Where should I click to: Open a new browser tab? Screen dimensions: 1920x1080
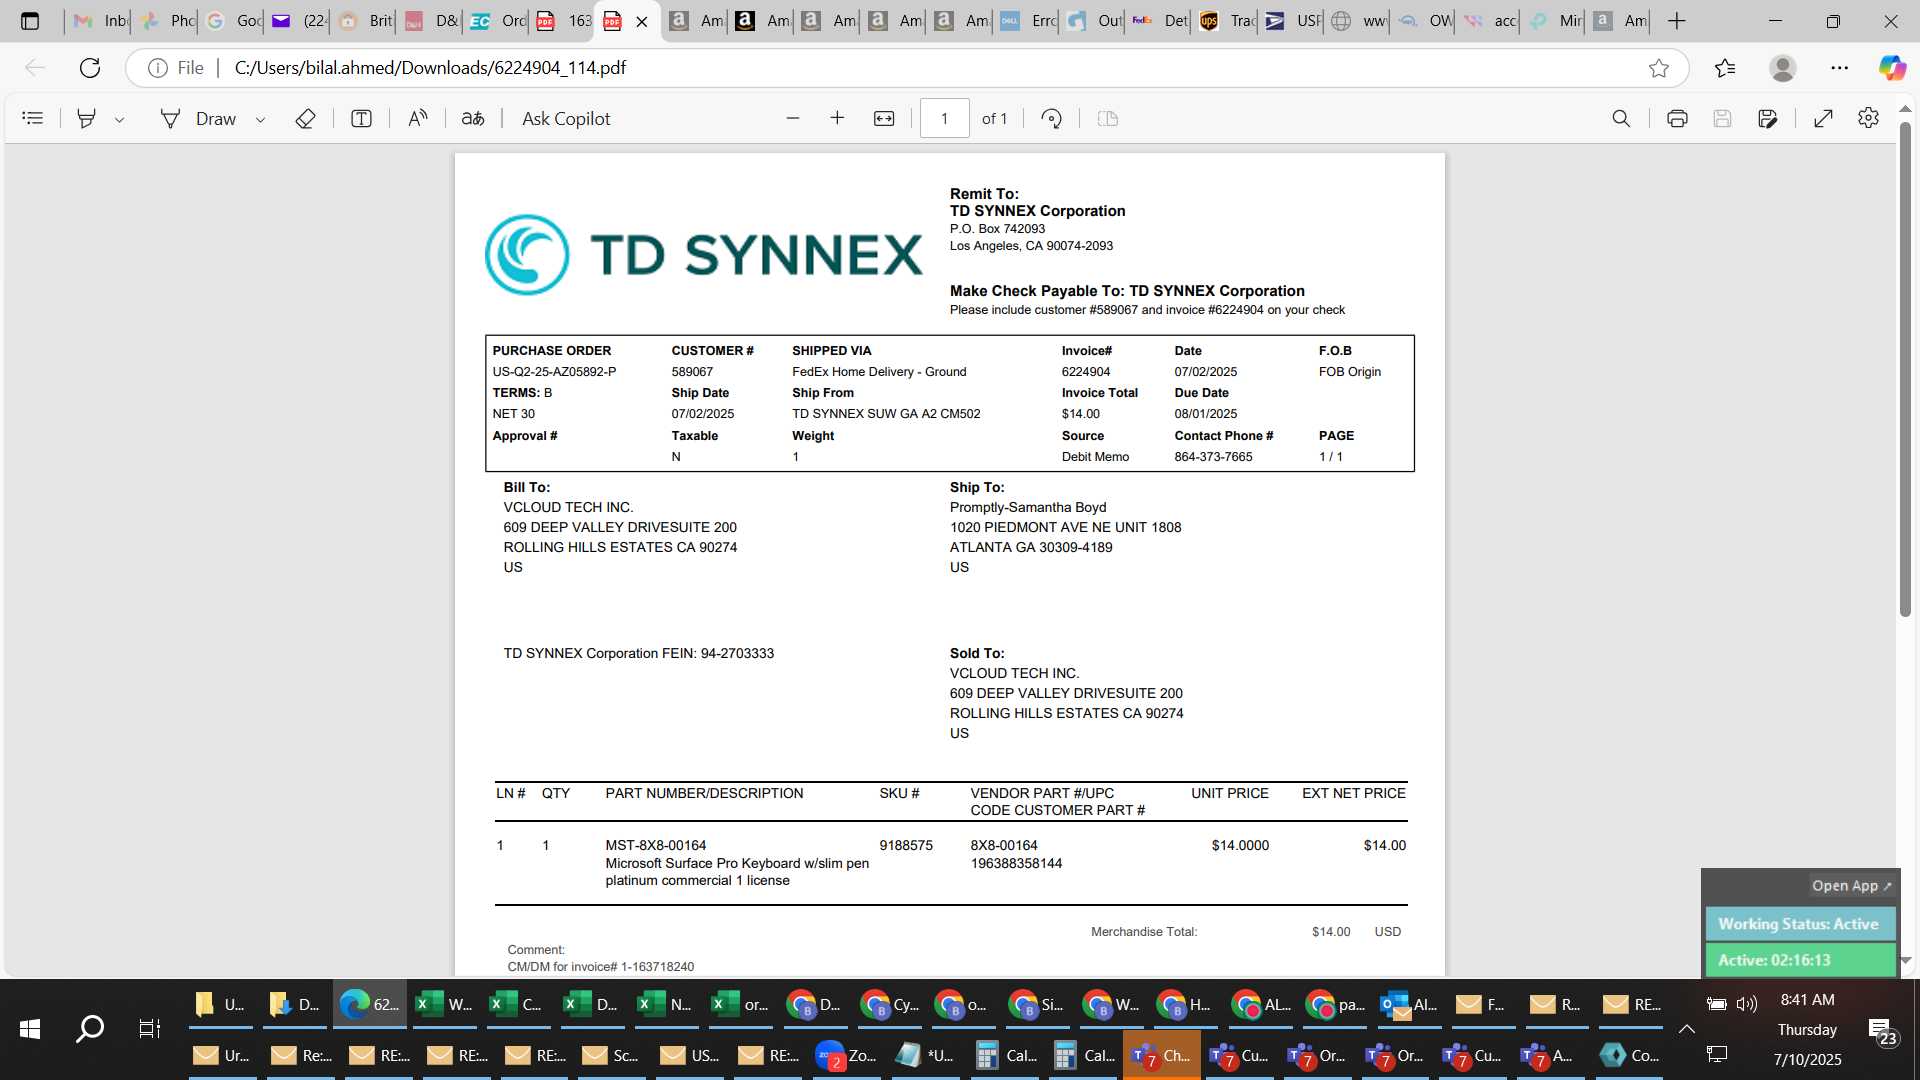click(1677, 20)
